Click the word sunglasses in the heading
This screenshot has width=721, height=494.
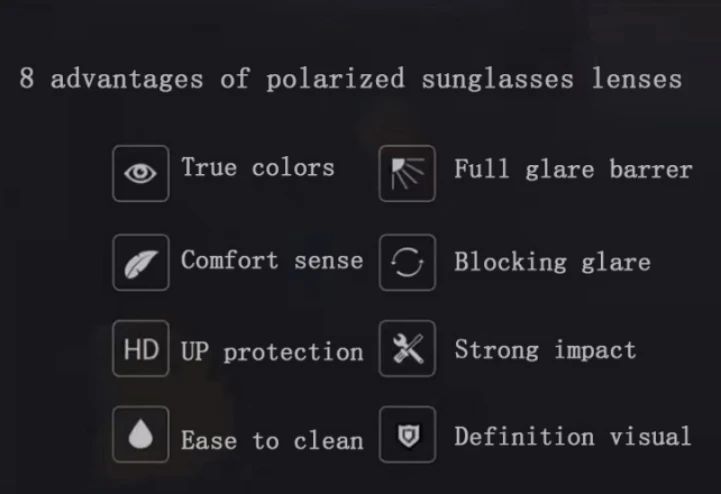[x=499, y=79]
